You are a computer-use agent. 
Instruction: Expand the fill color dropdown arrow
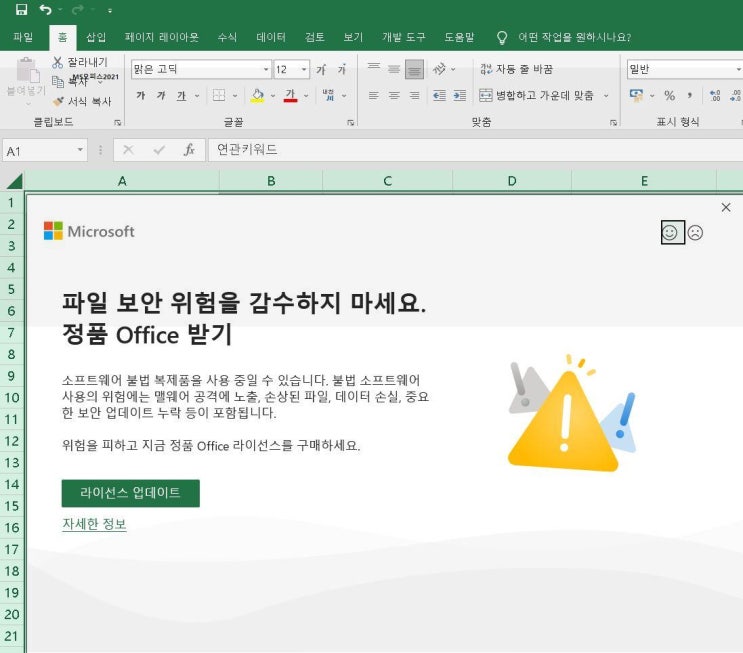coord(272,96)
